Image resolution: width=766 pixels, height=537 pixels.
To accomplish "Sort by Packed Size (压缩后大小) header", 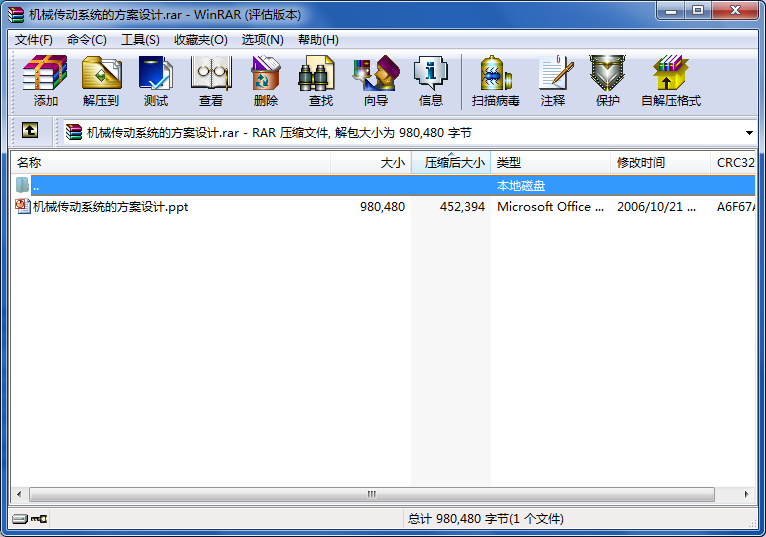I will pos(451,163).
